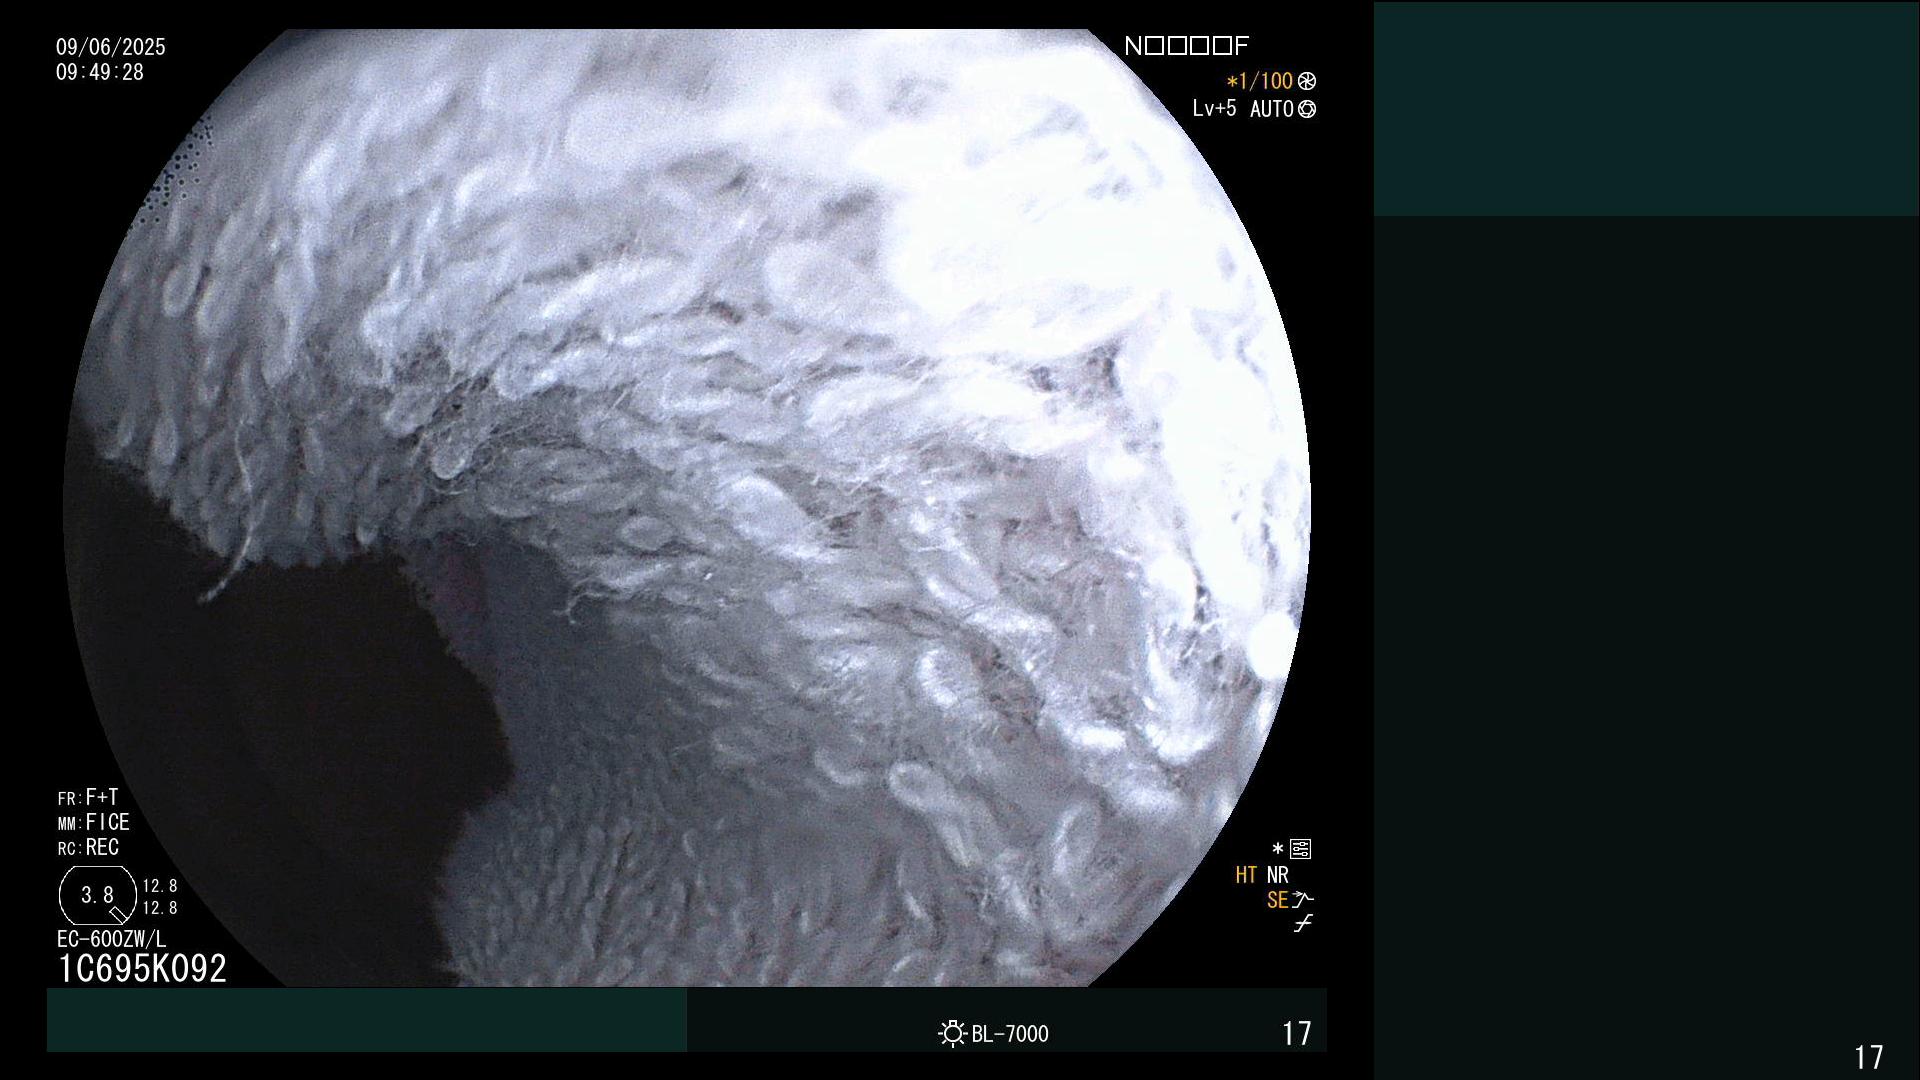1920x1080 pixels.
Task: Click the MM: FICE mode label
Action: (94, 822)
